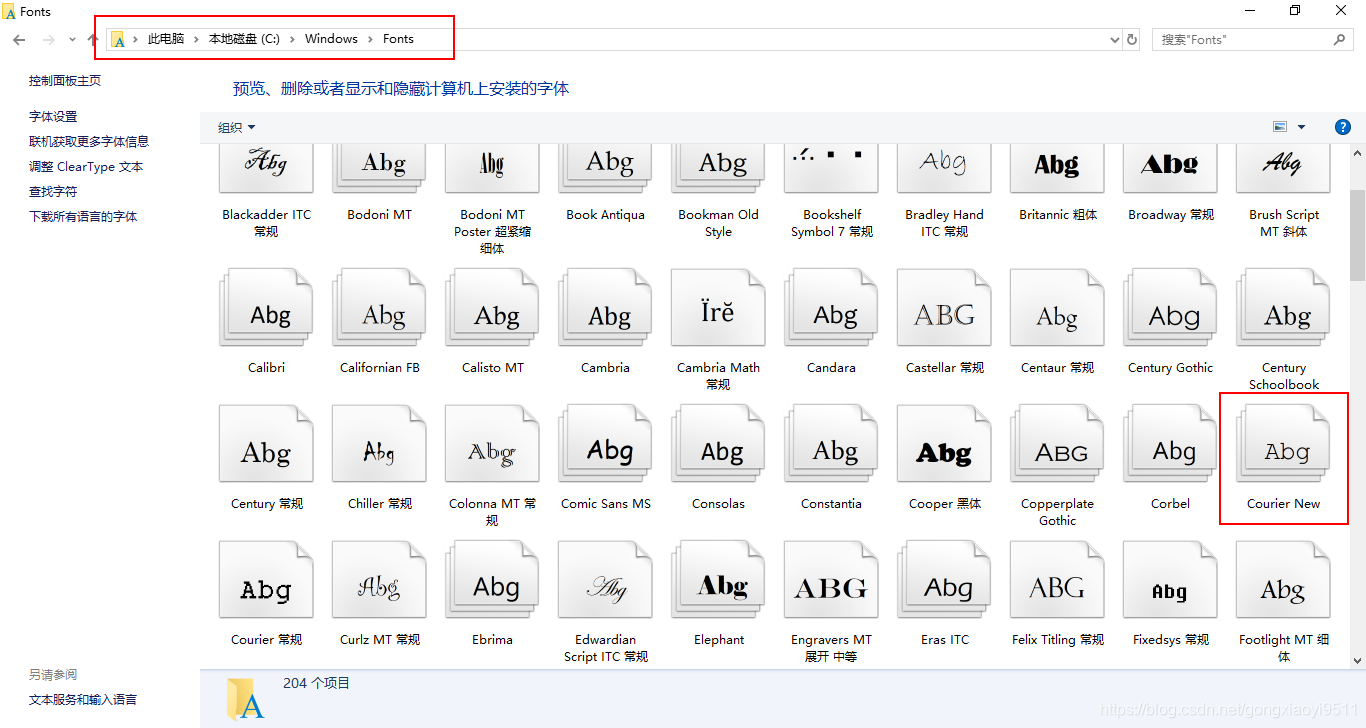
Task: Open 控制面板主页 link
Action: point(65,81)
